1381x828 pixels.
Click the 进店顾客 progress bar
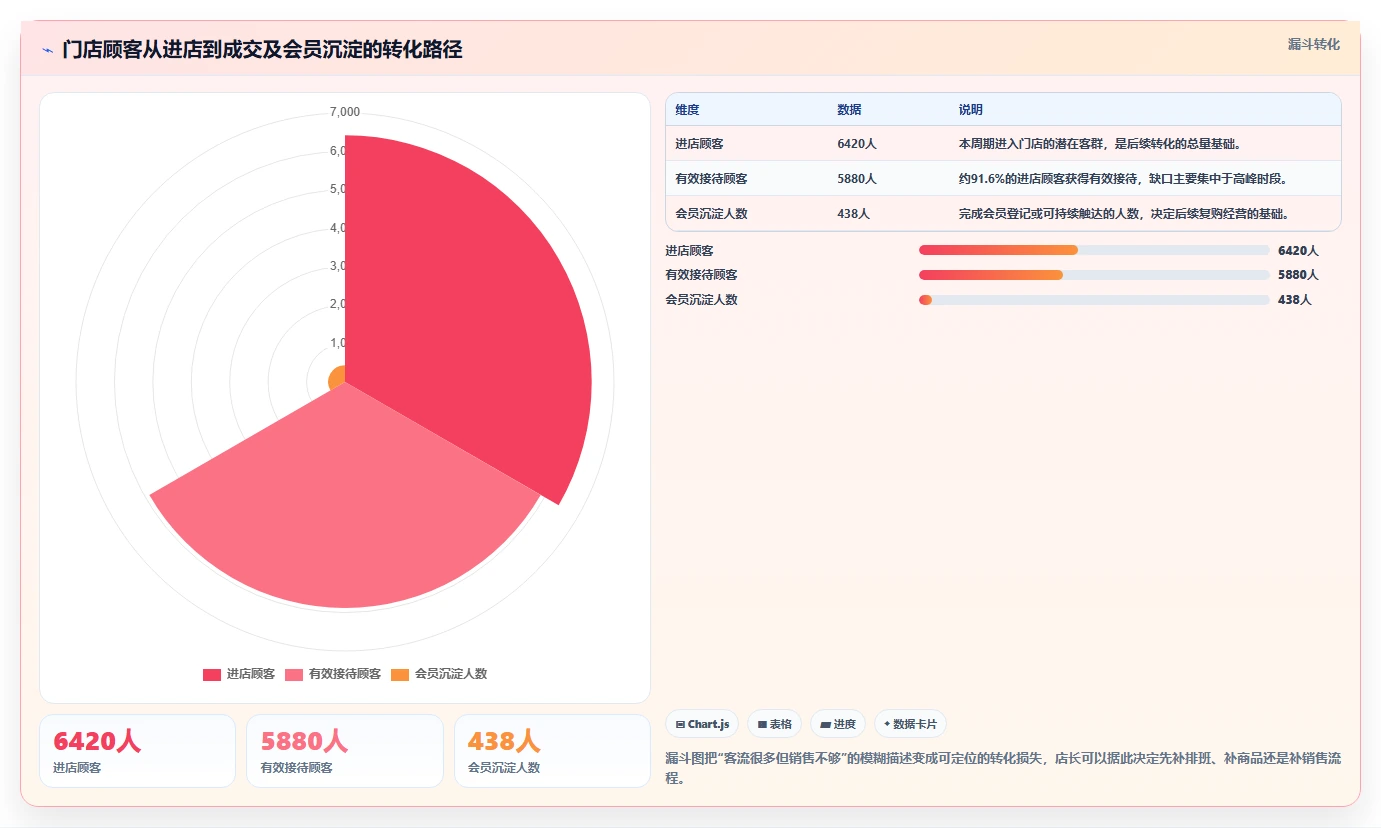point(1094,250)
